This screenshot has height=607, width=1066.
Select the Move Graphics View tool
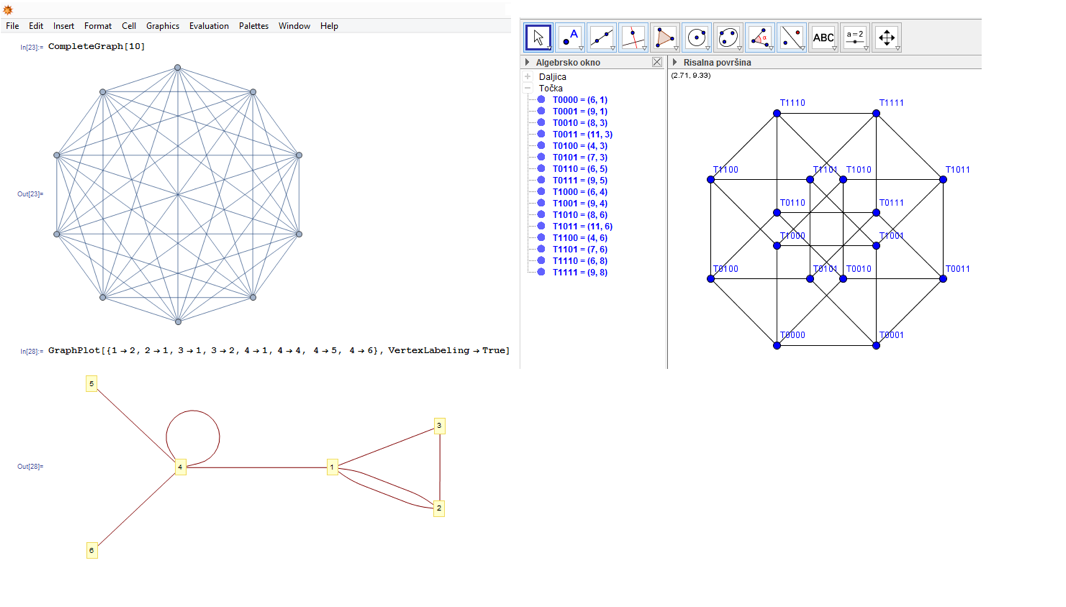coord(887,38)
